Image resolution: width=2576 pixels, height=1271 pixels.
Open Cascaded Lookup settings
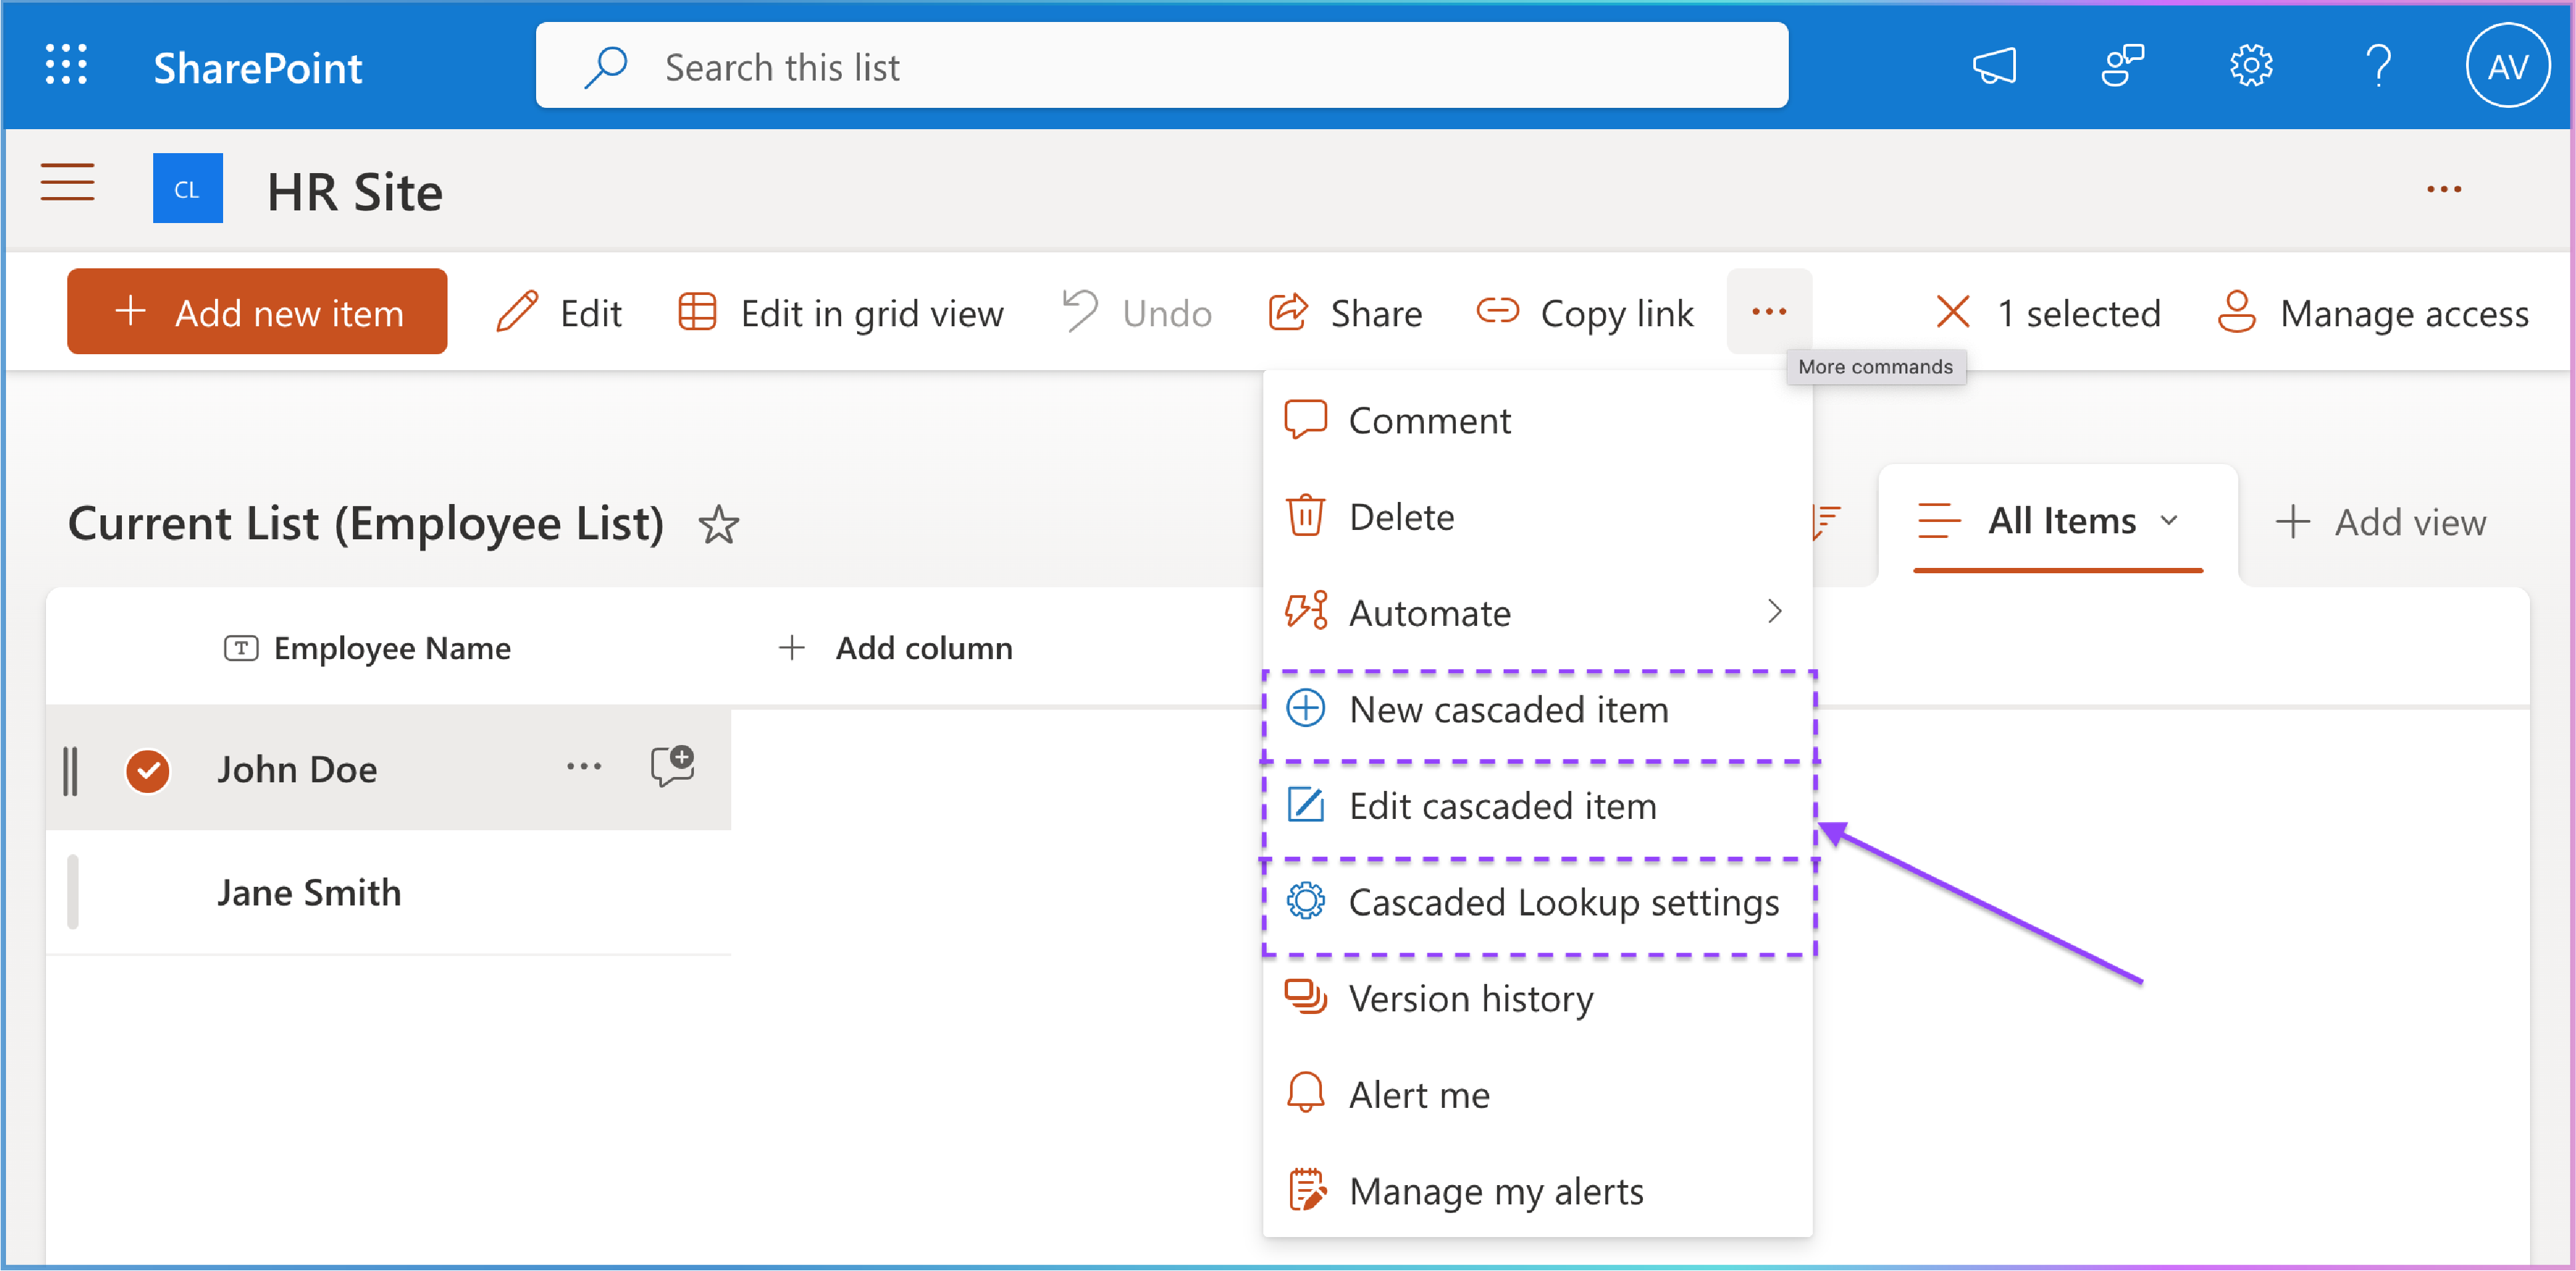click(1539, 903)
